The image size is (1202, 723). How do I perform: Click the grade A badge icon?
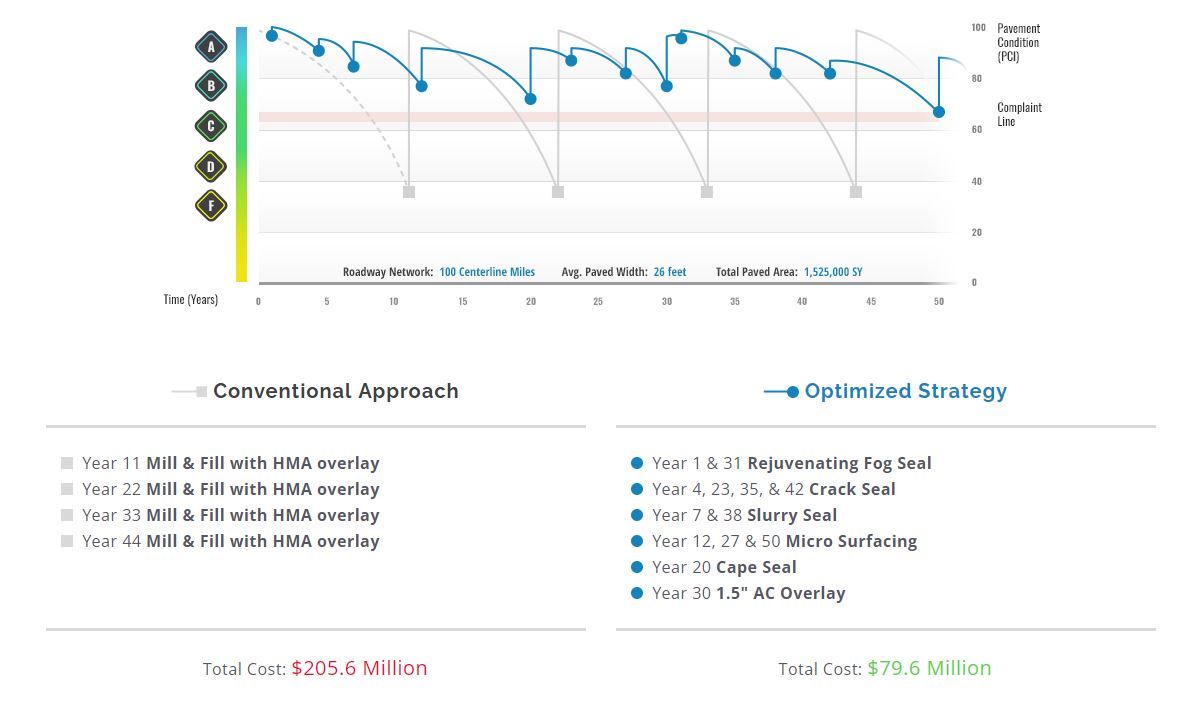point(211,46)
